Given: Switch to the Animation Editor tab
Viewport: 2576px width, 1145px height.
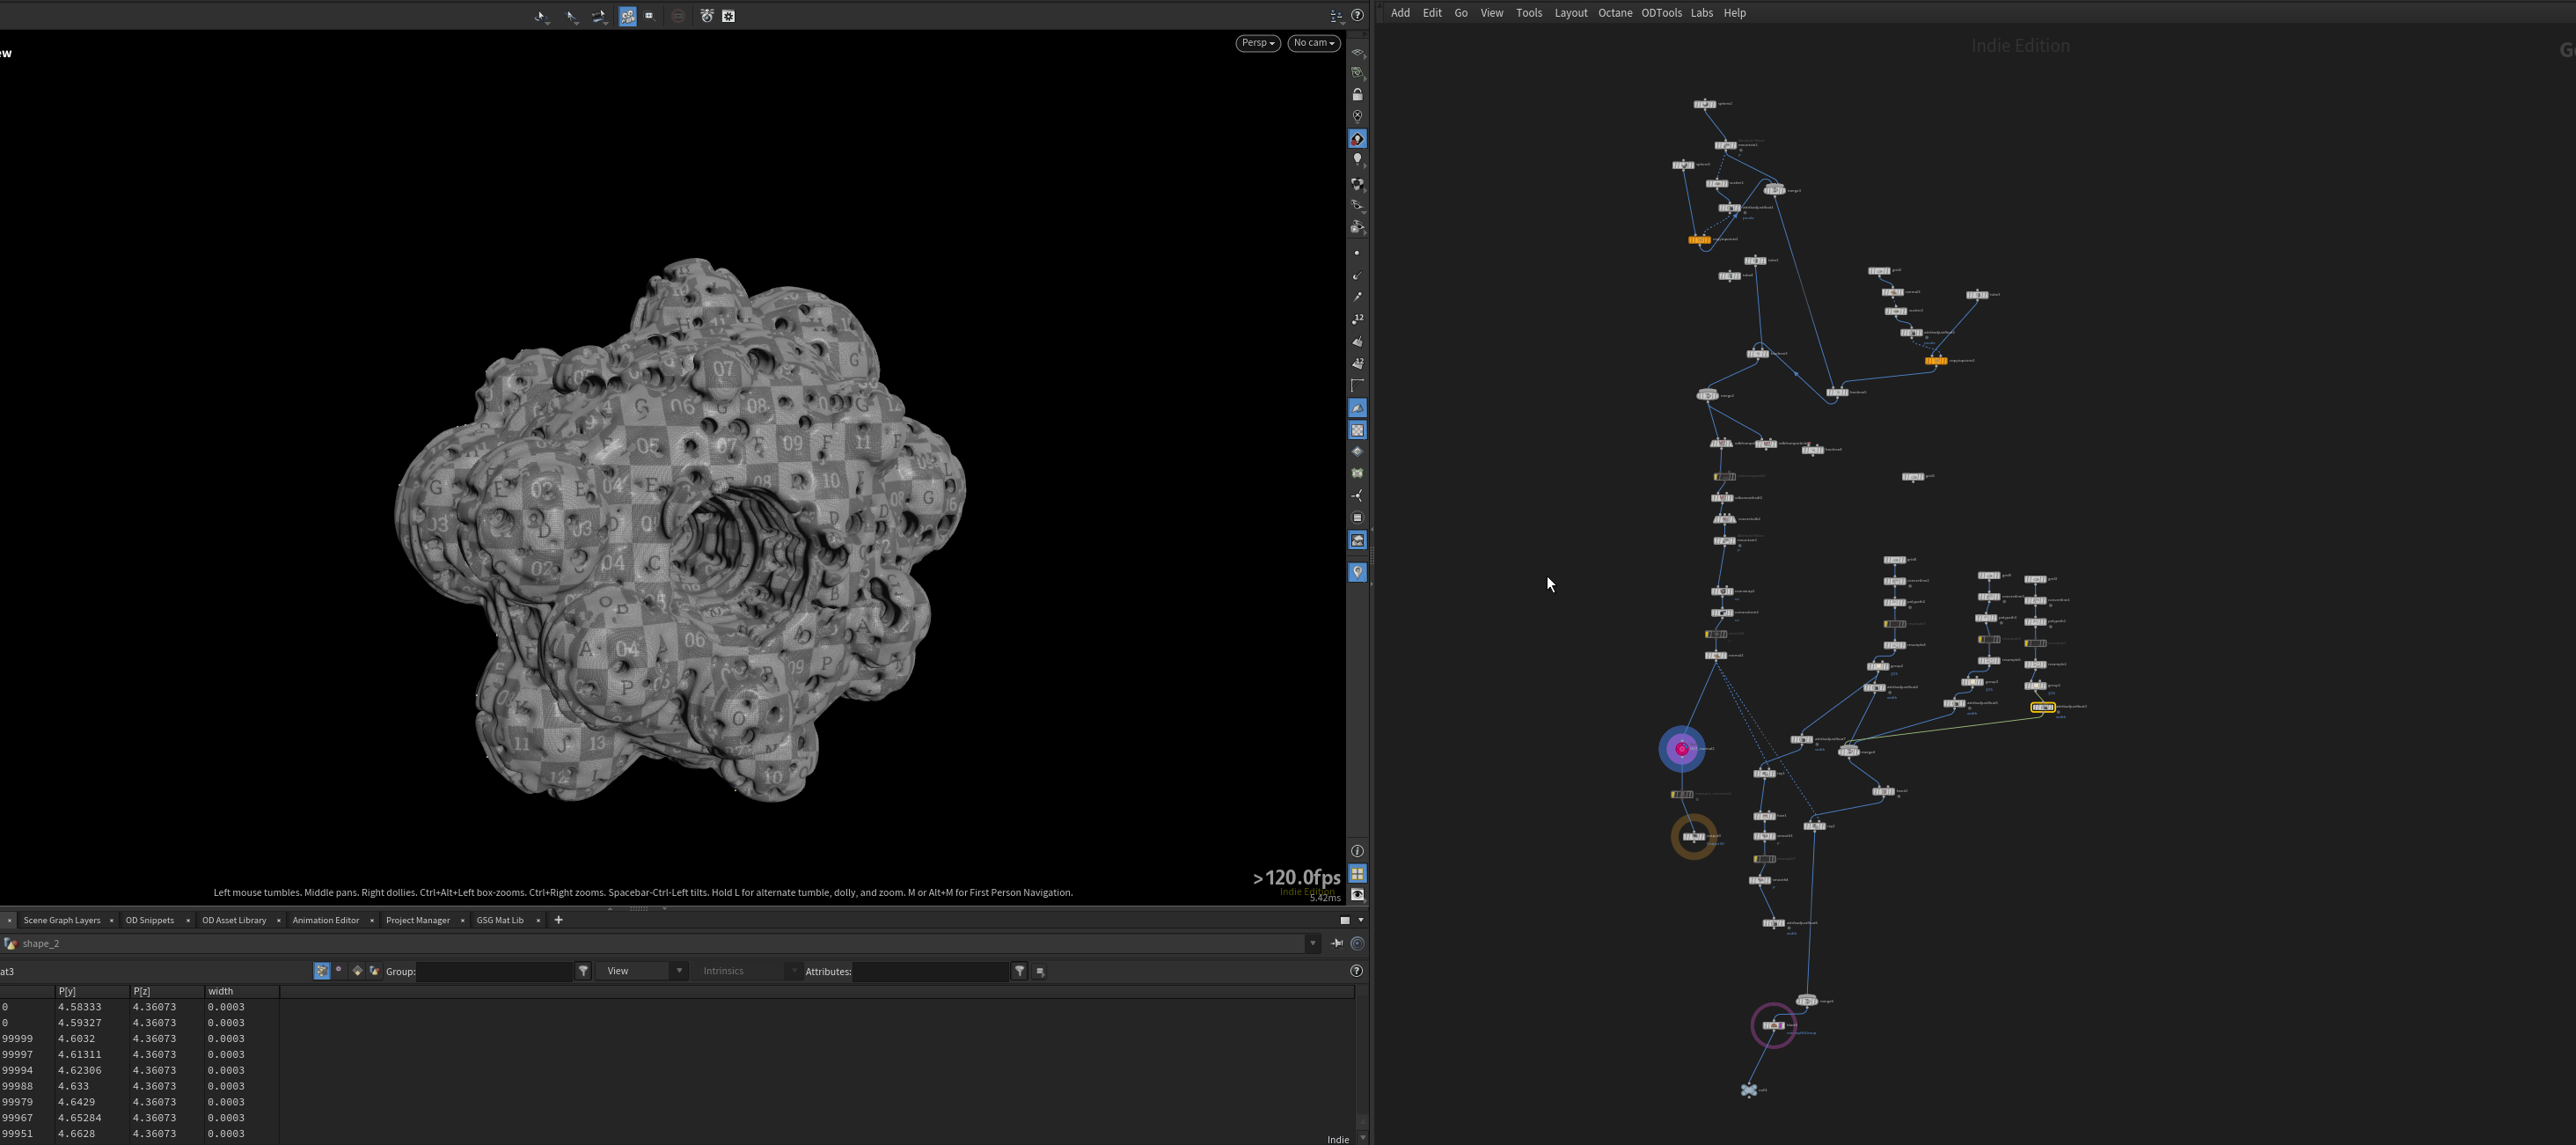Looking at the screenshot, I should click(x=326, y=920).
